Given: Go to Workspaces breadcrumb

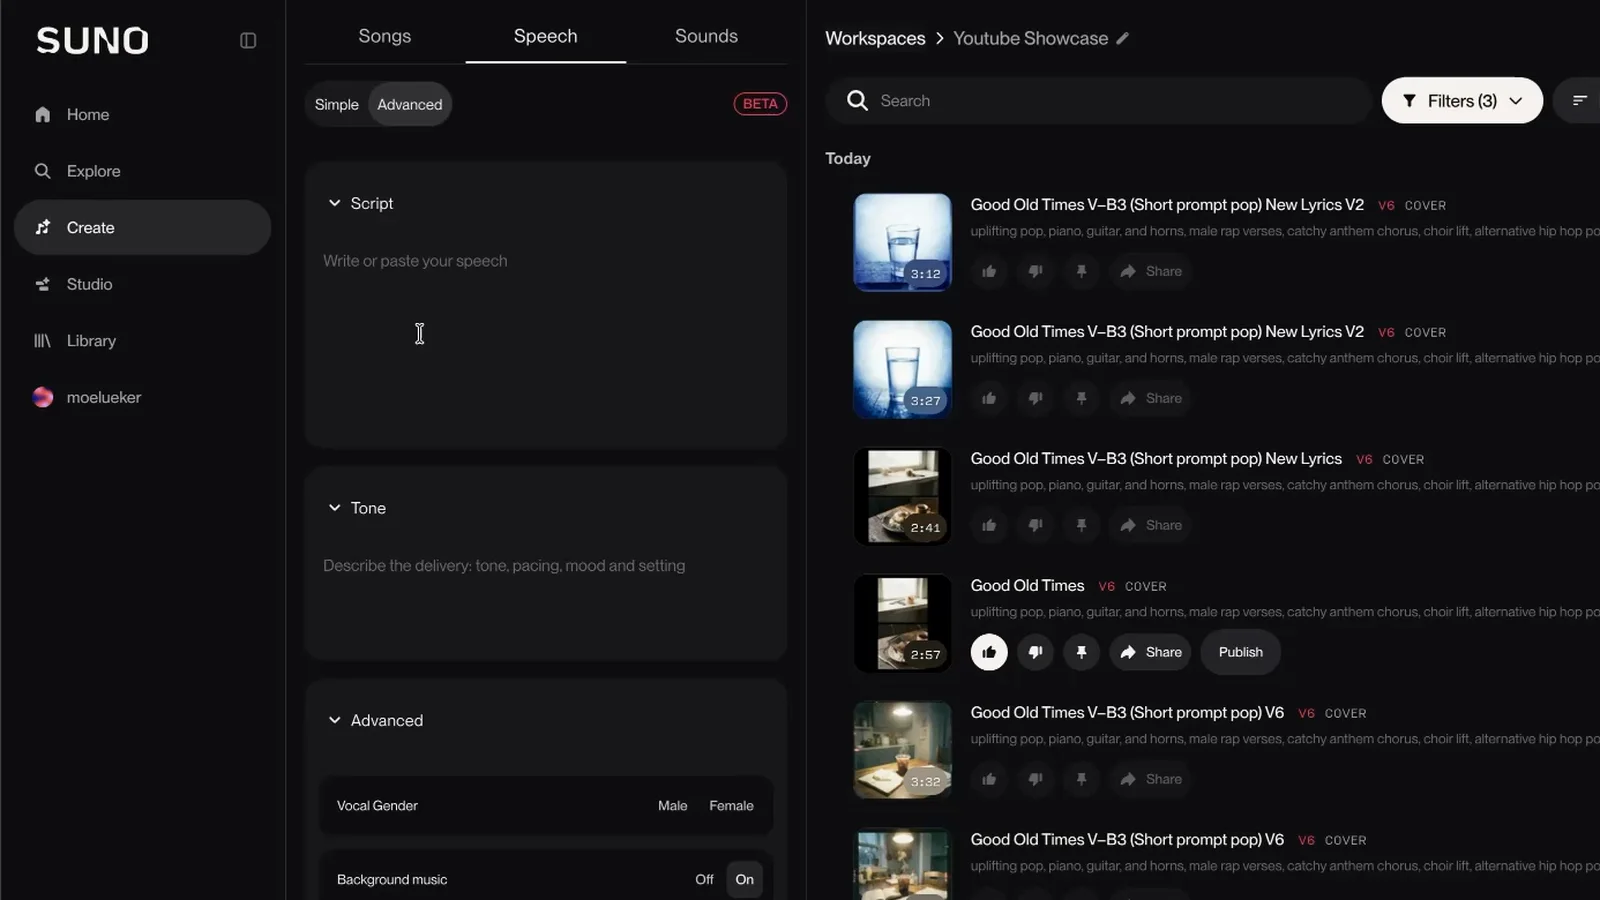Looking at the screenshot, I should [x=875, y=38].
